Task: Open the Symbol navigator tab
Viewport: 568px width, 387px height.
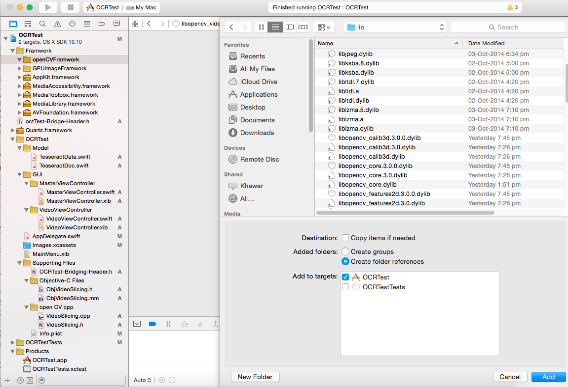Action: pyautogui.click(x=28, y=24)
